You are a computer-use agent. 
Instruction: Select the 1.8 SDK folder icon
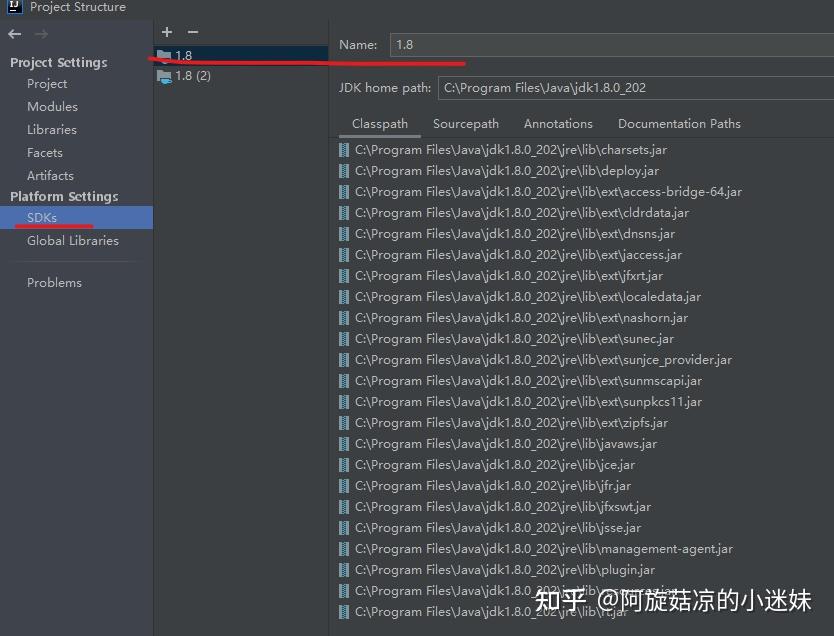click(x=164, y=55)
